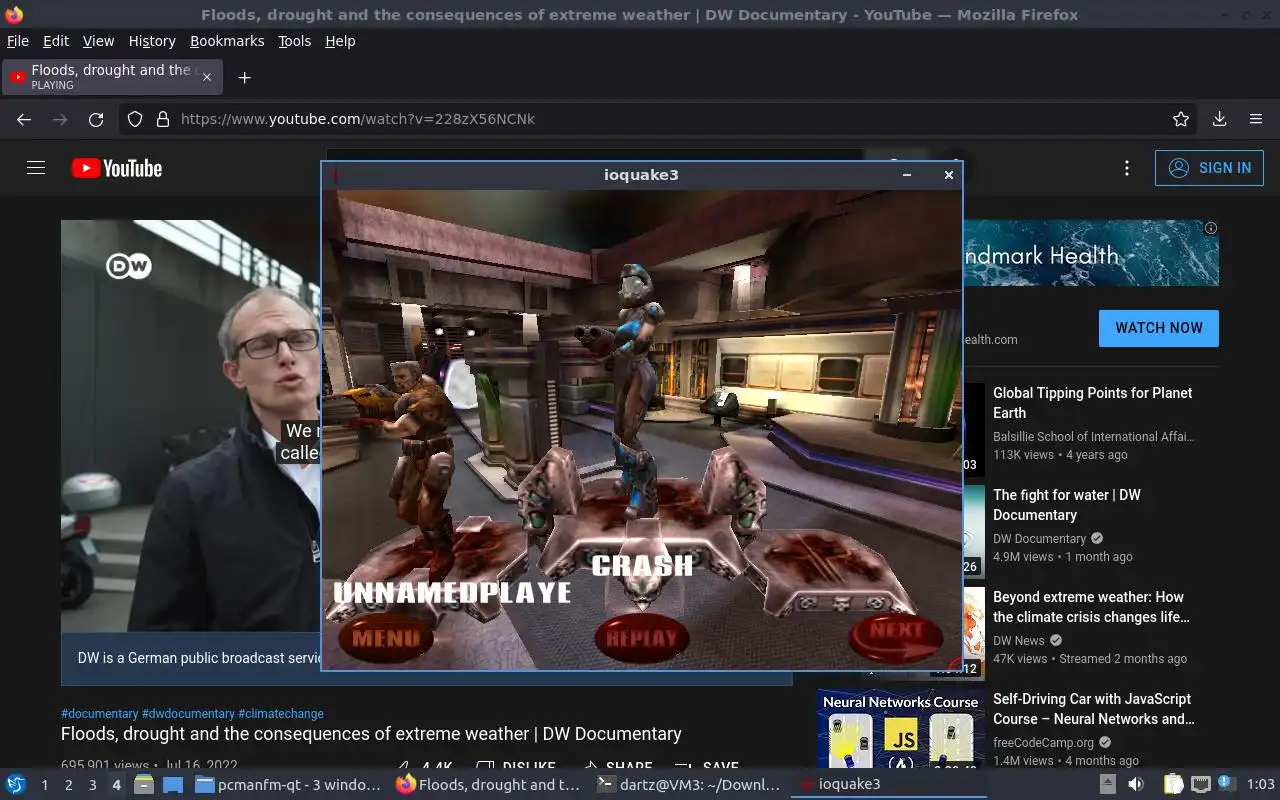This screenshot has width=1280, height=800.
Task: Go to the YouTube home logo
Action: tap(117, 168)
